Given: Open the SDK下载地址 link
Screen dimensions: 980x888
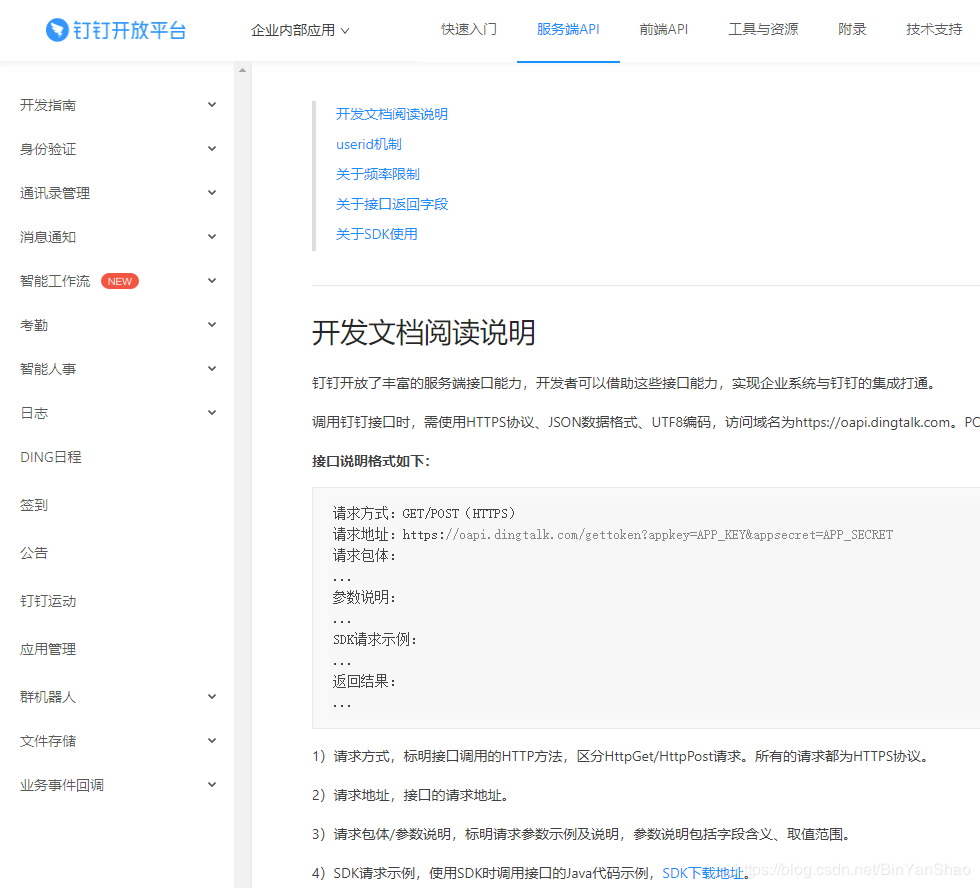Looking at the screenshot, I should pos(703,873).
